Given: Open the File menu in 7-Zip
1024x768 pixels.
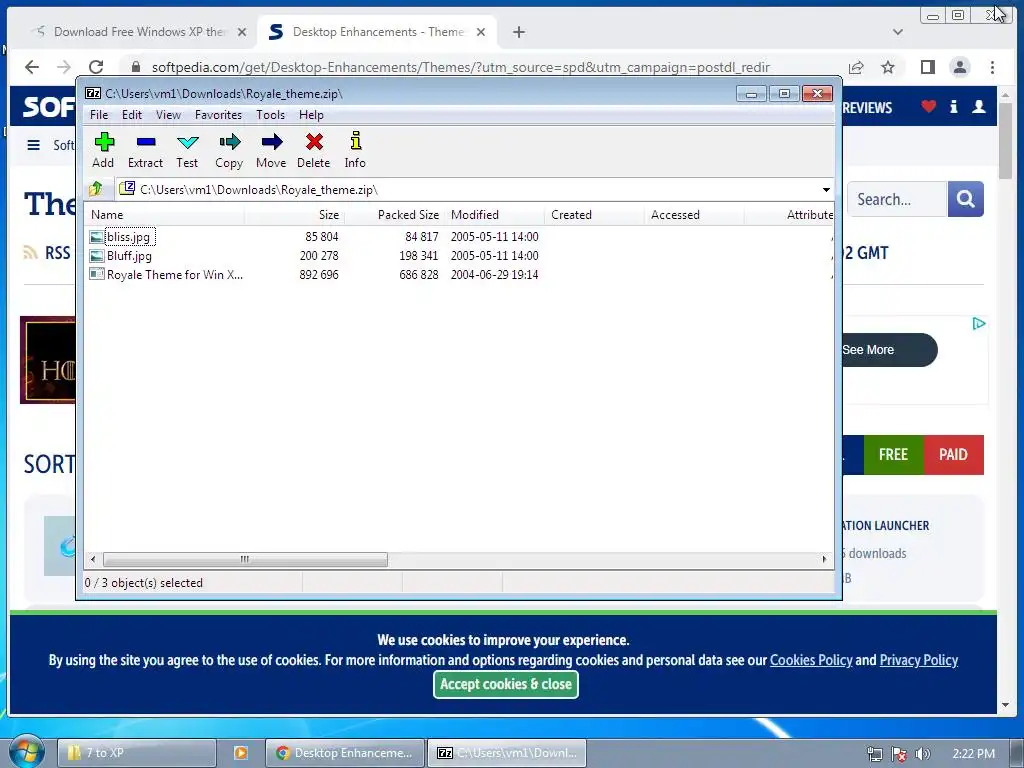Looking at the screenshot, I should pyautogui.click(x=99, y=115).
